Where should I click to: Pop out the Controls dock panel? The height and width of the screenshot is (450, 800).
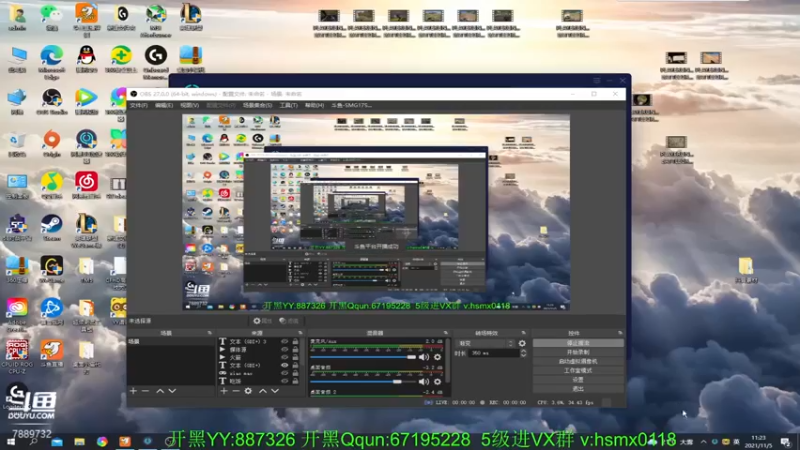pos(620,333)
